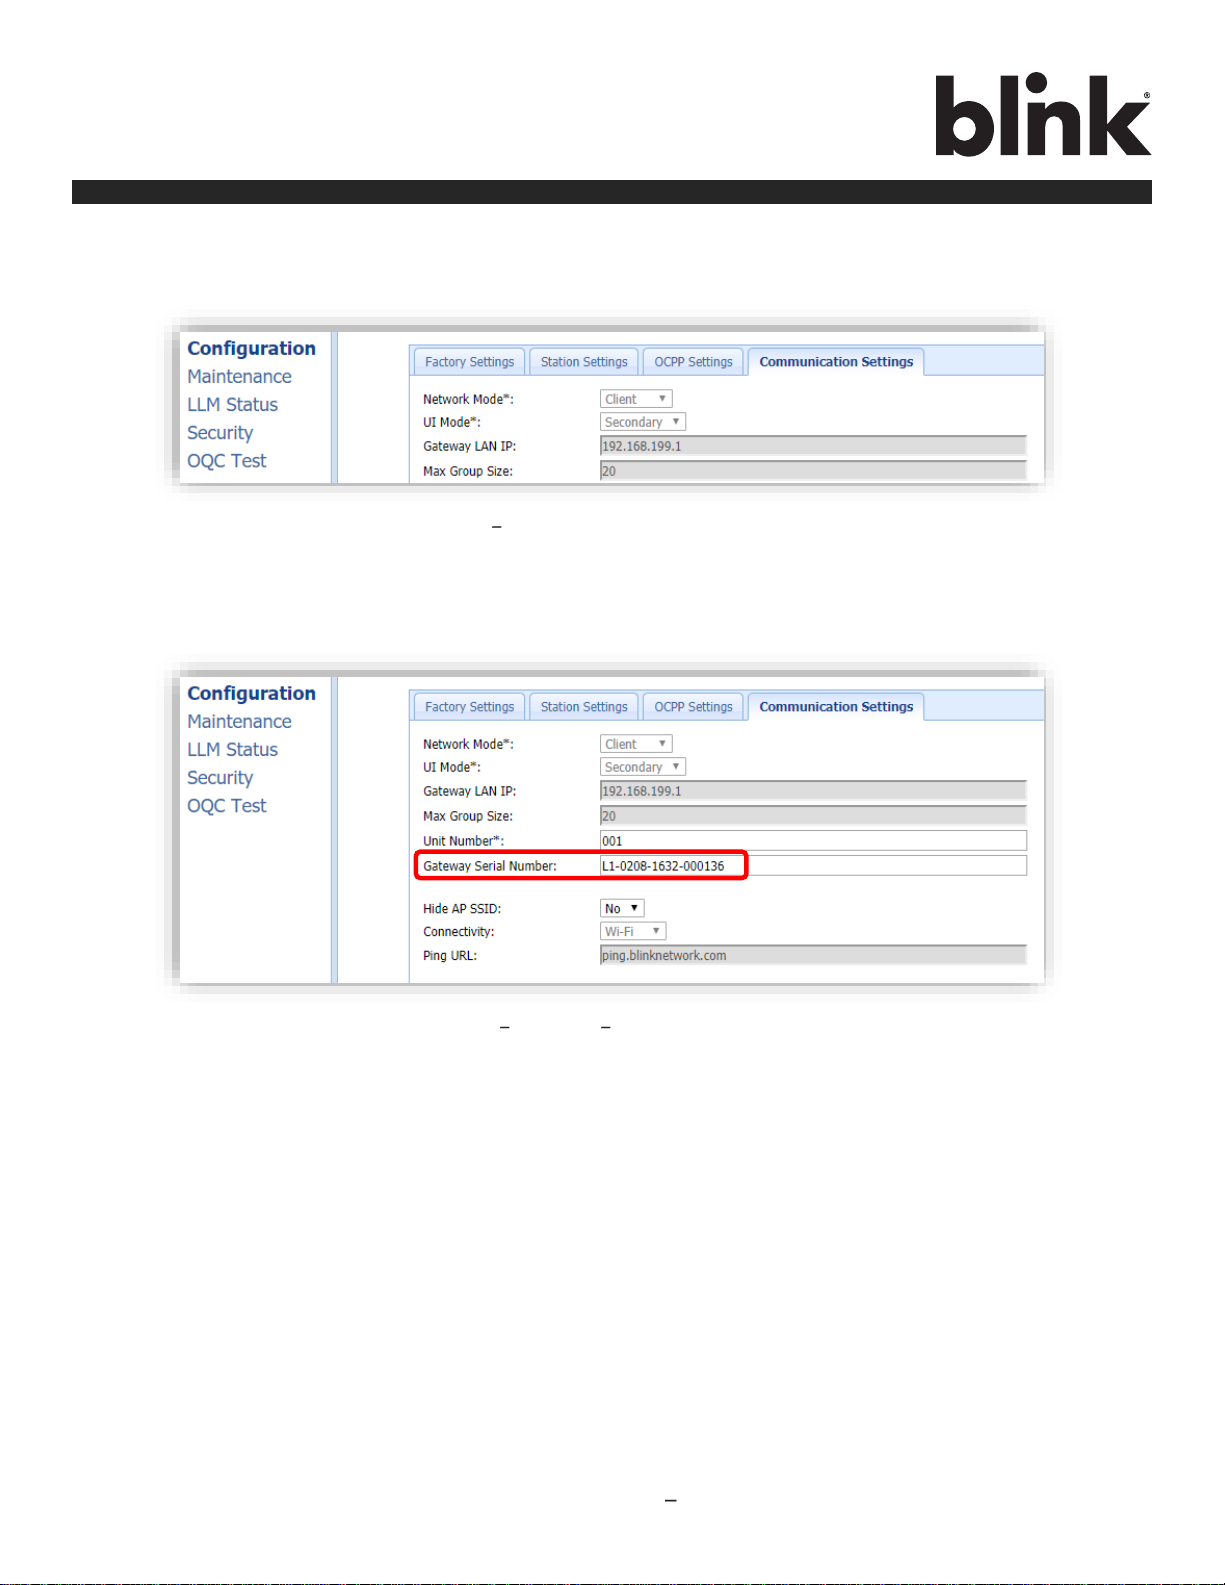Open the Connectivity Wi-Fi dropdown
This screenshot has width=1225, height=1585.
pos(633,931)
